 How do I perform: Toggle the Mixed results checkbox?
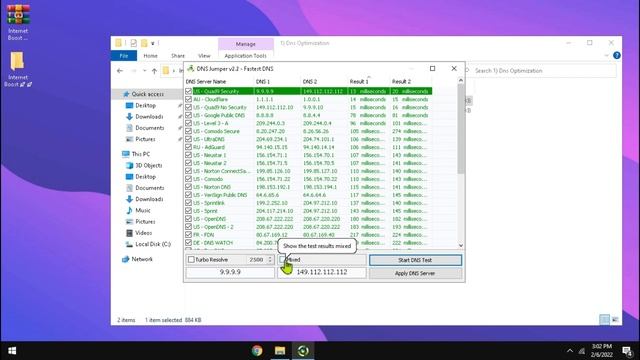pos(282,260)
